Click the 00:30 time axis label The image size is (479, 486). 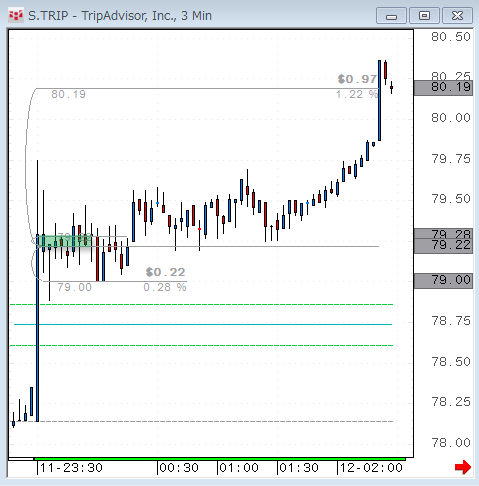(179, 468)
